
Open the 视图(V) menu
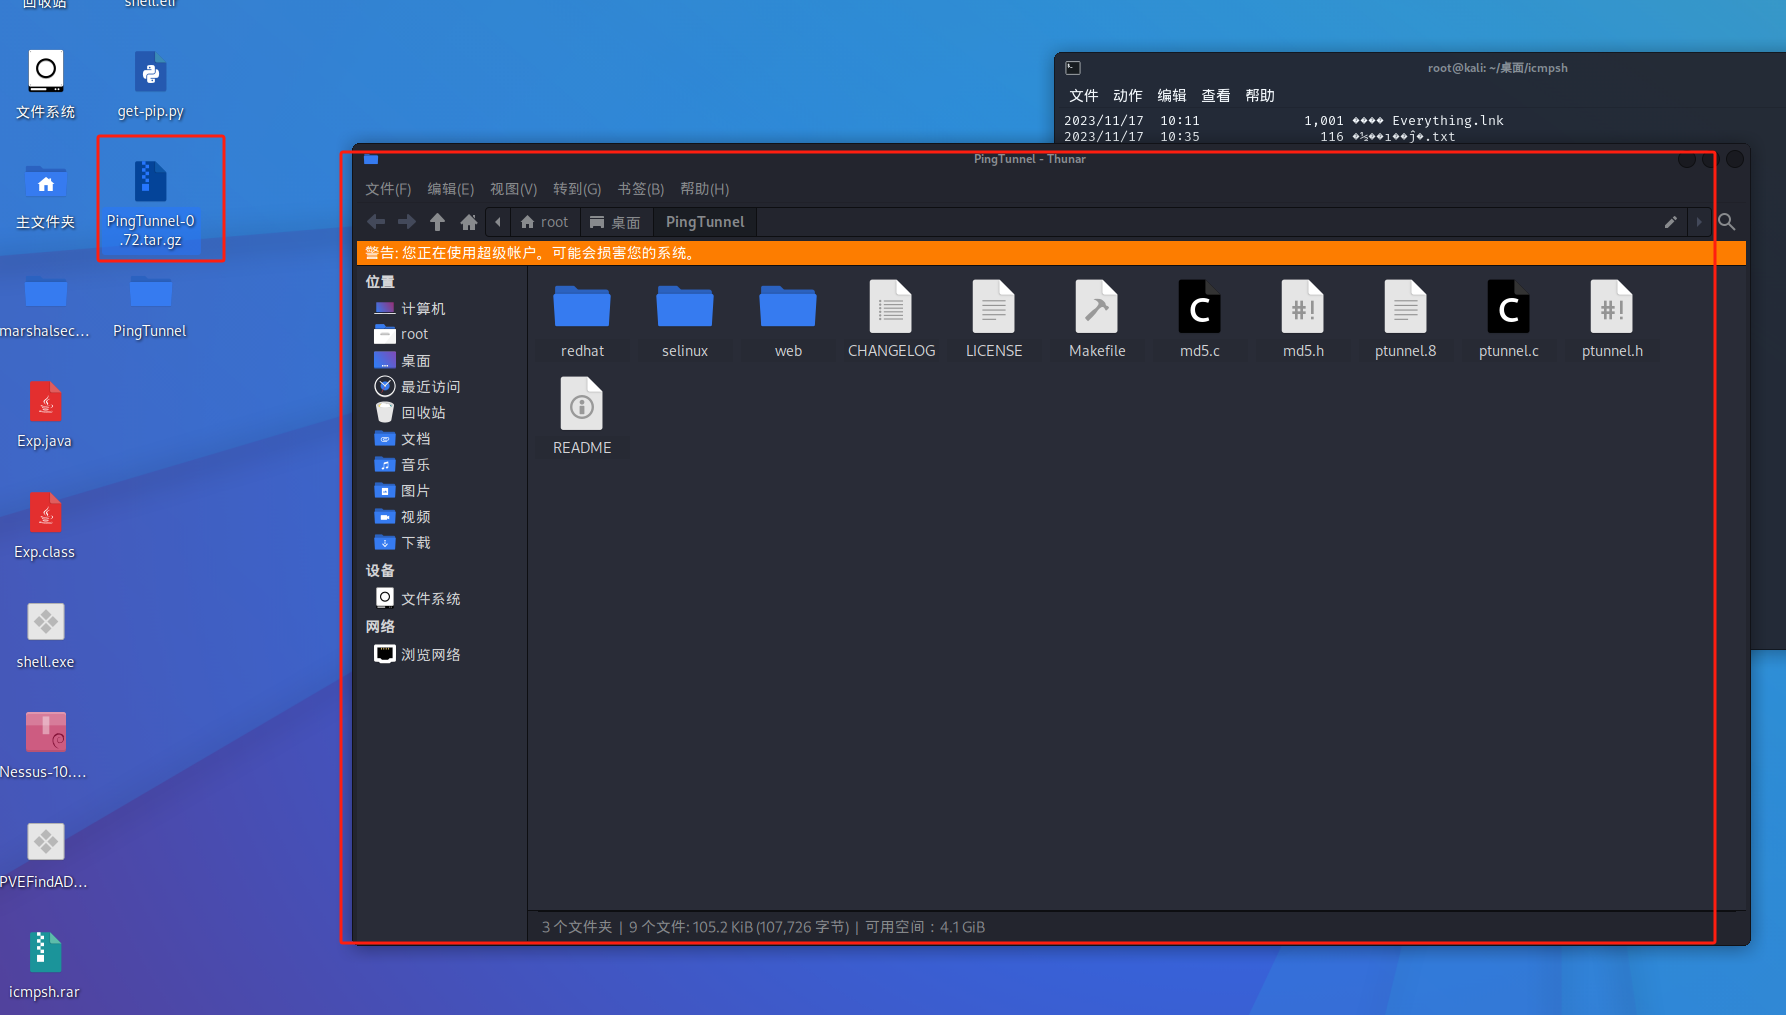click(513, 189)
